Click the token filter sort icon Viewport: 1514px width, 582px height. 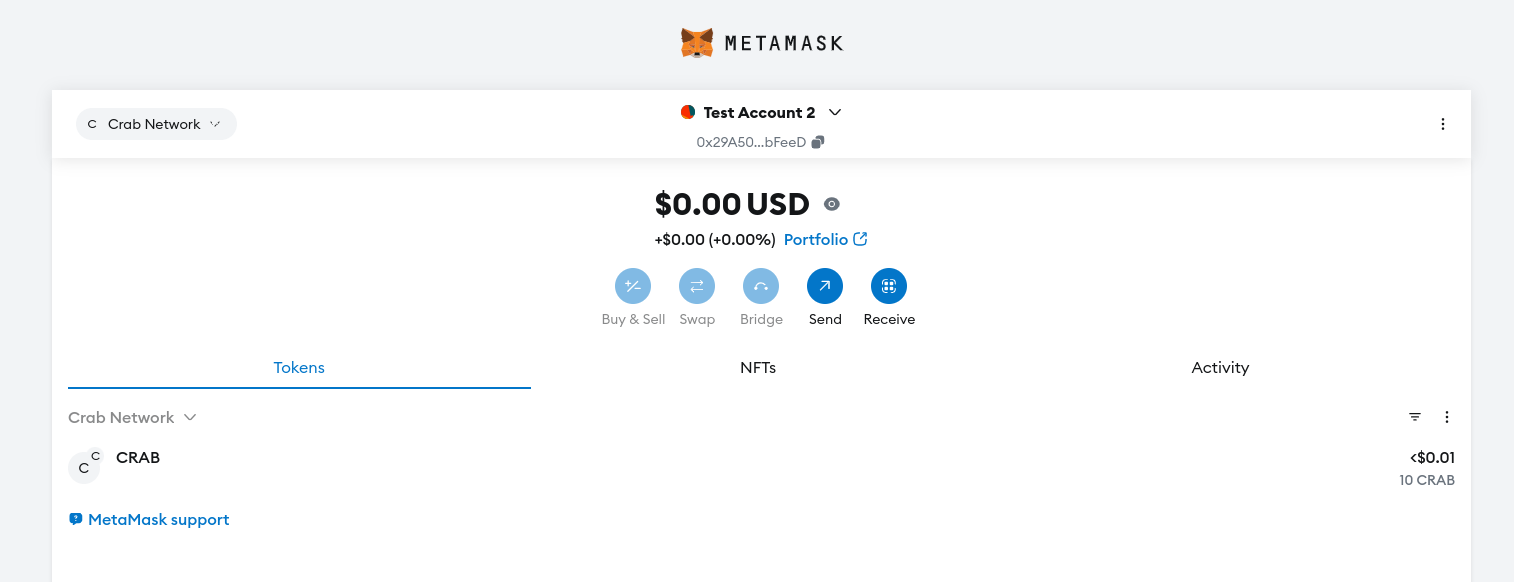1415,417
